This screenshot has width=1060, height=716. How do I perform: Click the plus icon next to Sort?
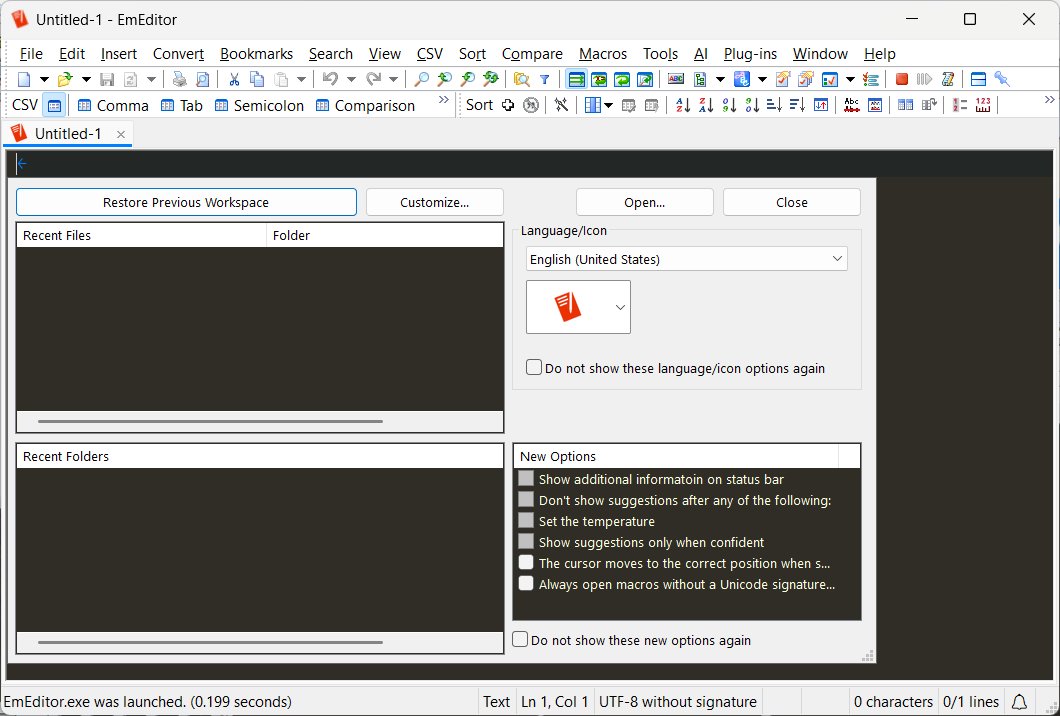click(508, 105)
